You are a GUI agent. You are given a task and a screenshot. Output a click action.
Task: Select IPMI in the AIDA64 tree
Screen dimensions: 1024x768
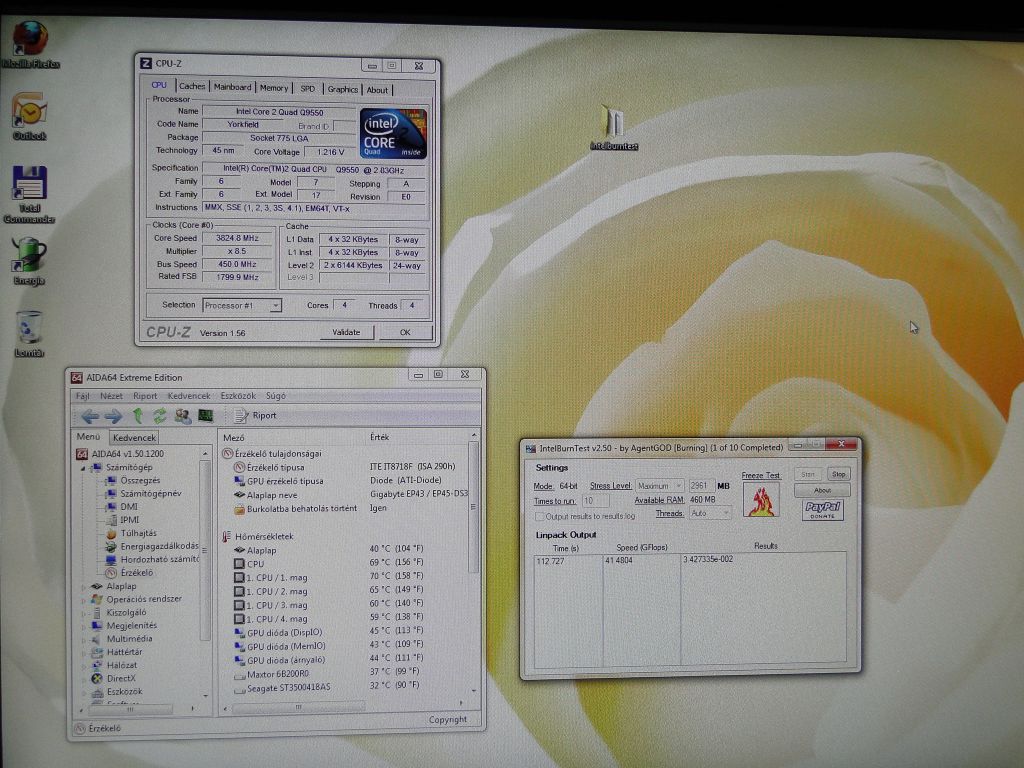click(122, 520)
